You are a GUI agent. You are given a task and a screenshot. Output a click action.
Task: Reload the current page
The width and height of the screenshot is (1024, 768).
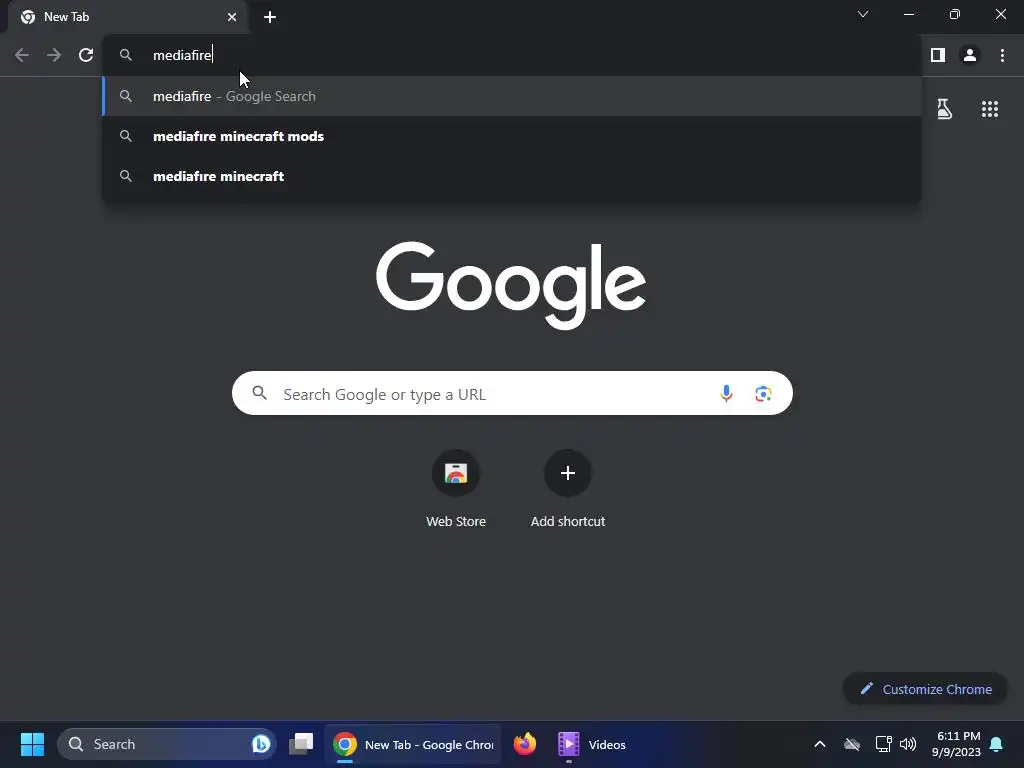(86, 55)
